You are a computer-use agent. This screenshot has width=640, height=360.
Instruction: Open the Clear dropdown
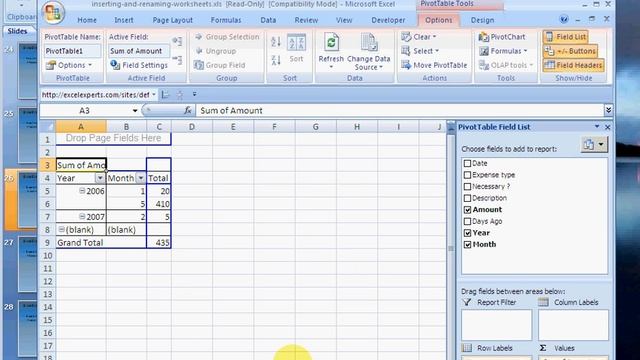pos(419,37)
